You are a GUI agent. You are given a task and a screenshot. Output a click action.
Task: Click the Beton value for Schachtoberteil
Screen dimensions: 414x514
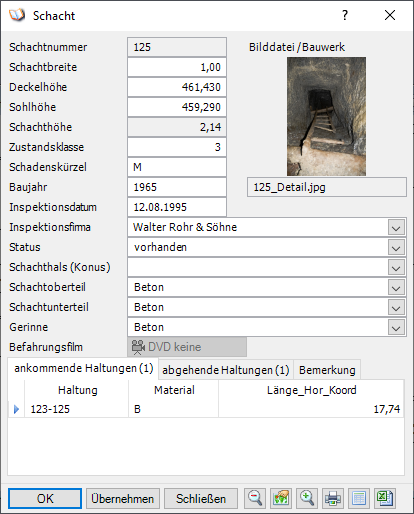[x=149, y=287]
